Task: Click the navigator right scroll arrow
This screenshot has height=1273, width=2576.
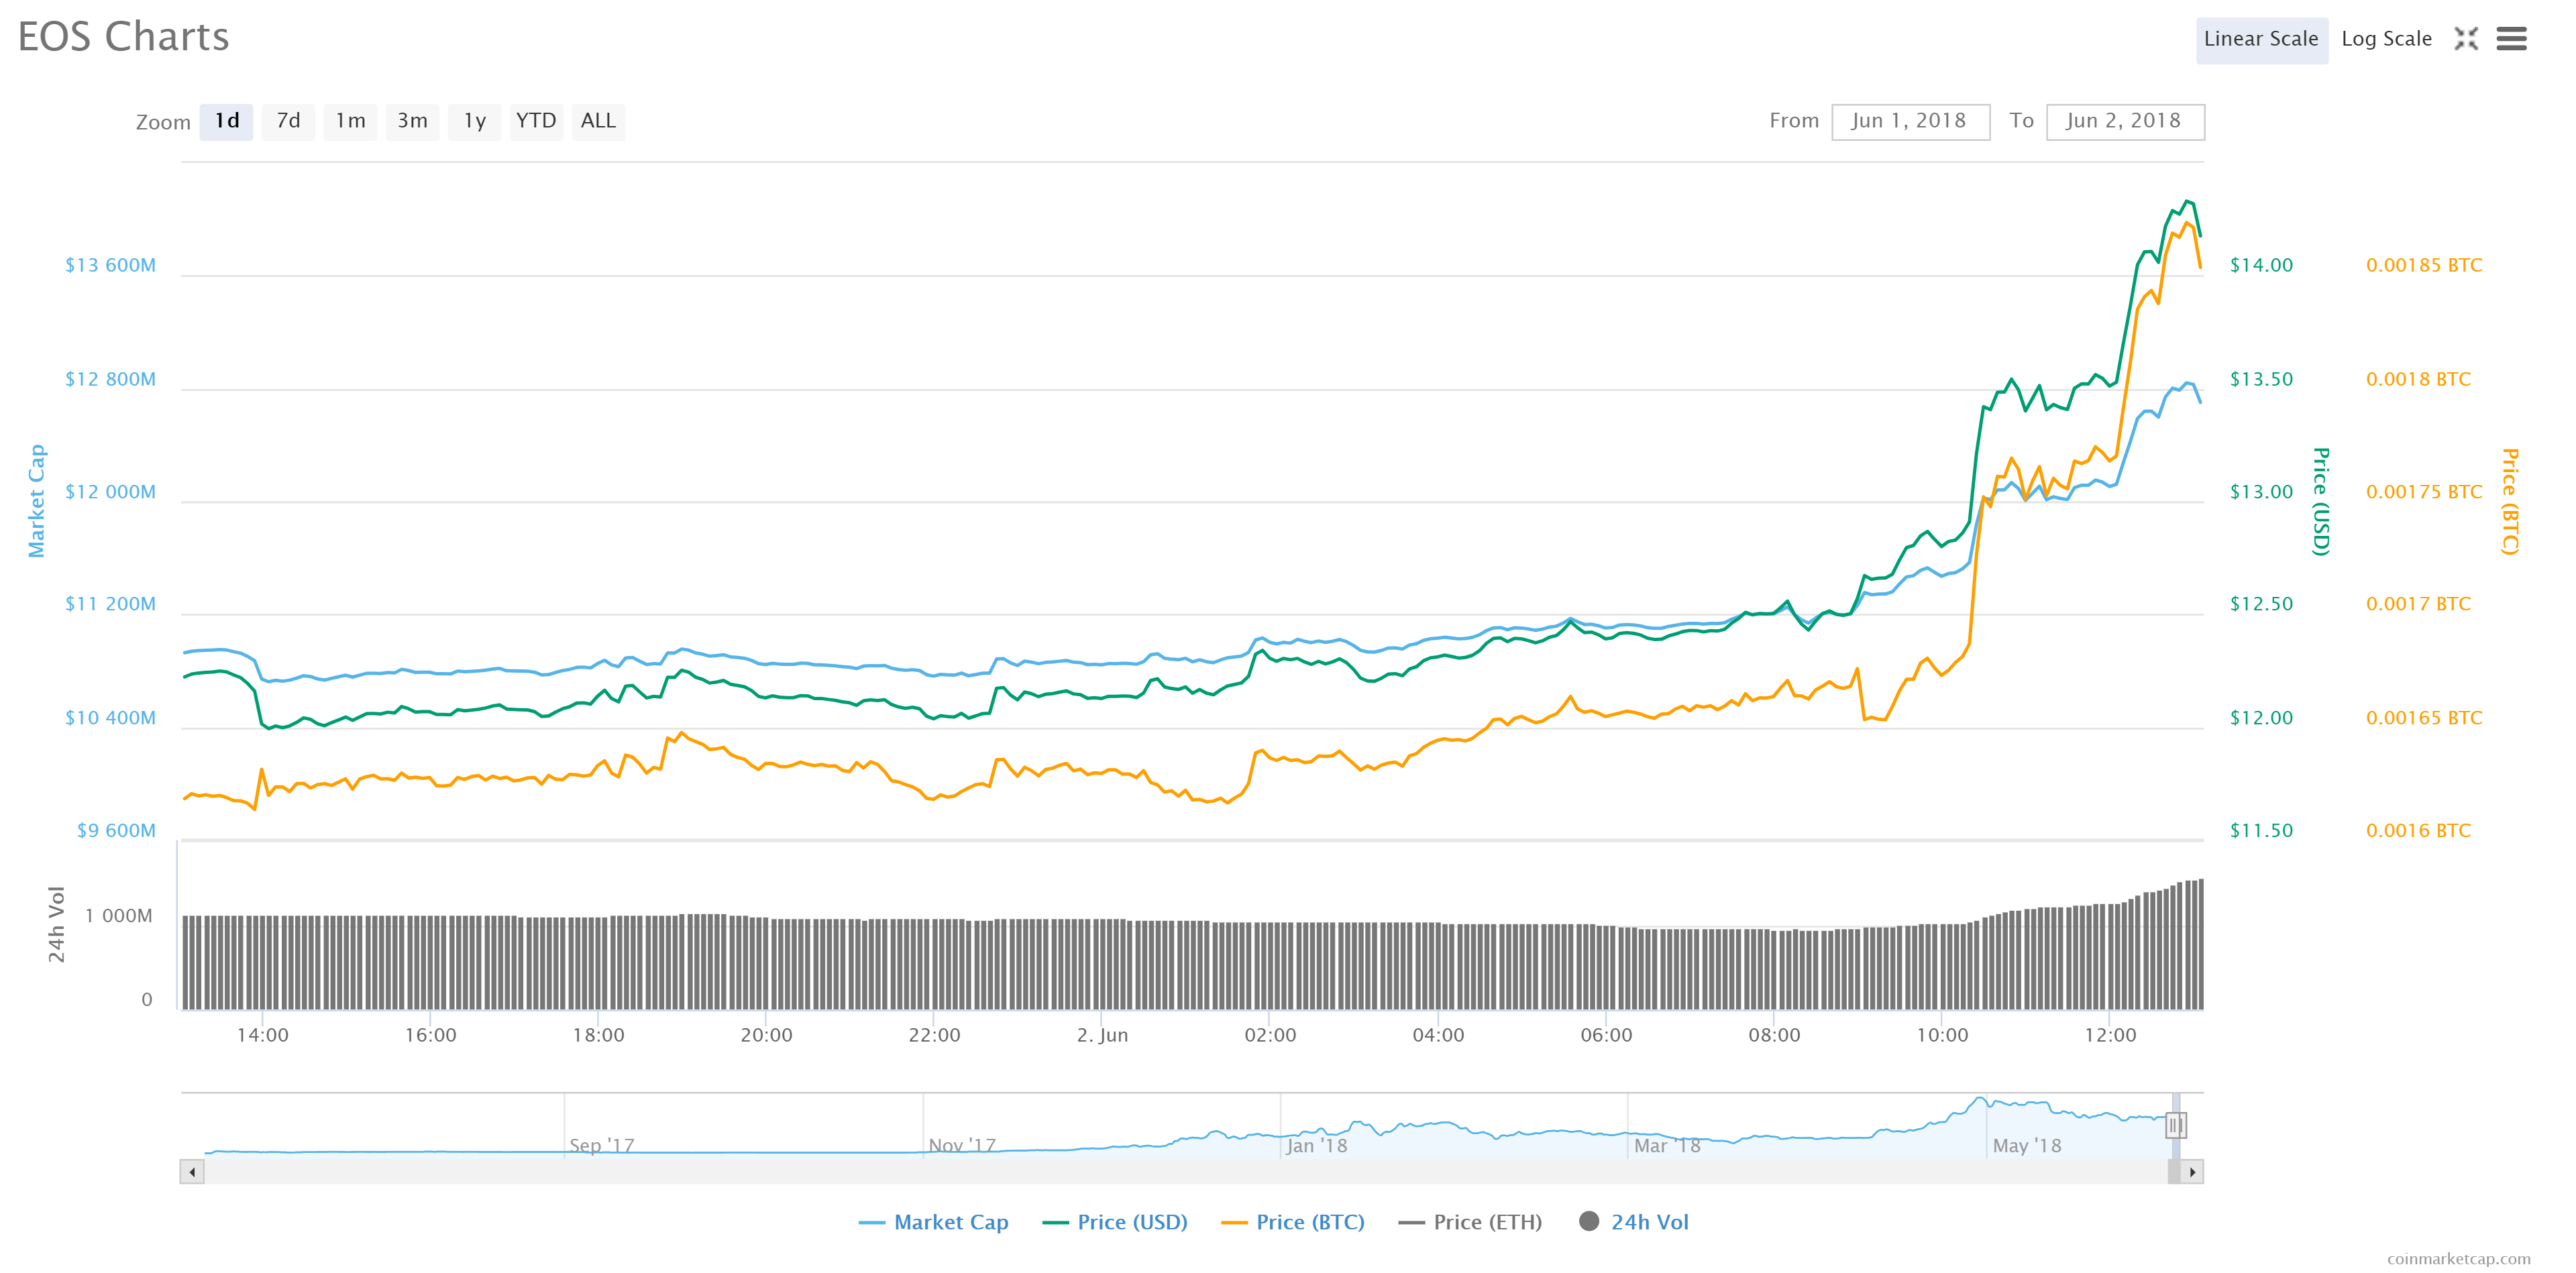Action: click(x=2192, y=1172)
